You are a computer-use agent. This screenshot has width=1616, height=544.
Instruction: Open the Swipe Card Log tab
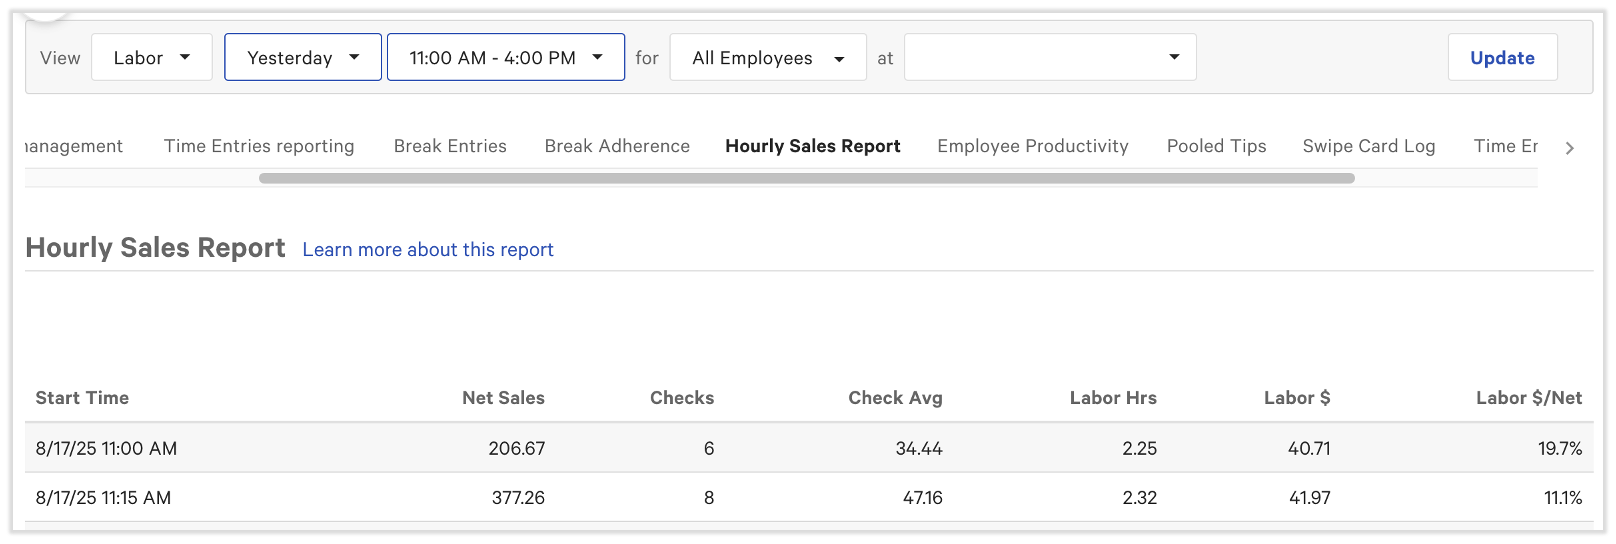point(1368,146)
